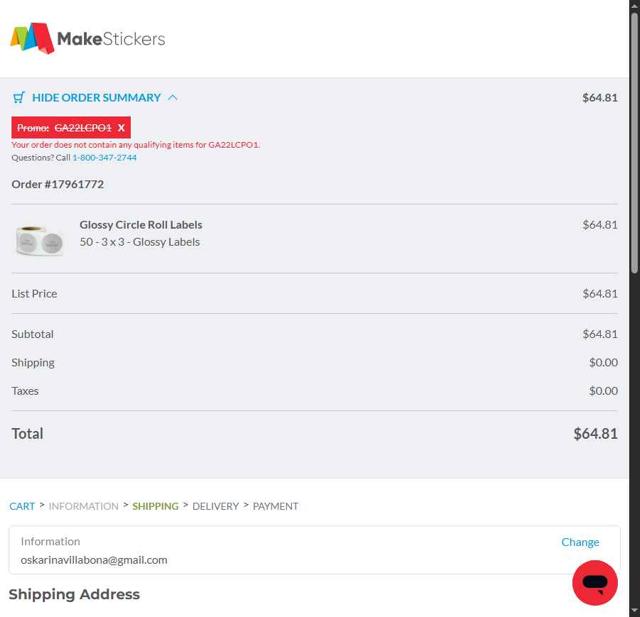Go to Information breadcrumb step
Image resolution: width=640 pixels, height=617 pixels.
(83, 506)
